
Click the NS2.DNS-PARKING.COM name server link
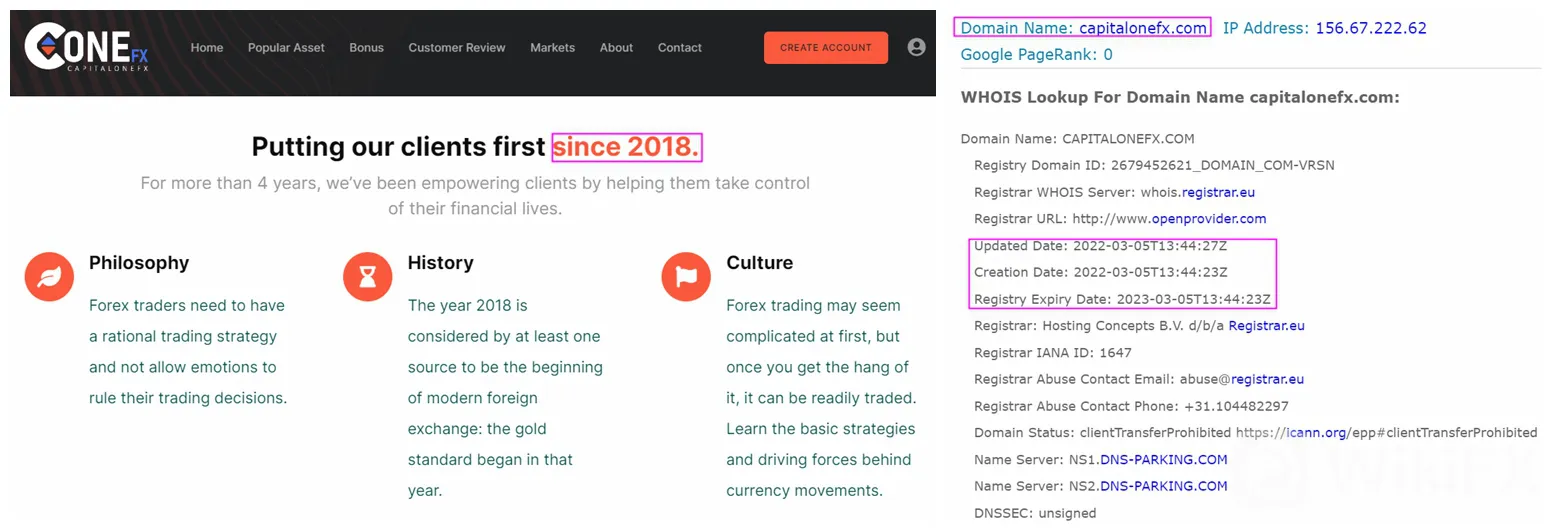pyautogui.click(x=1164, y=486)
